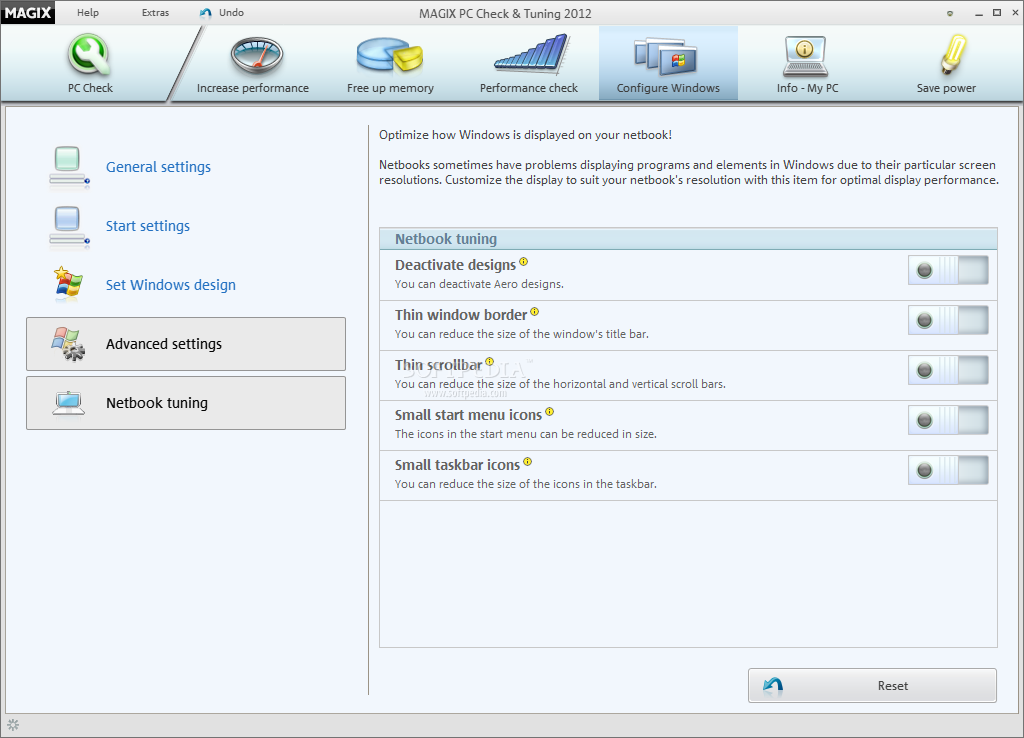This screenshot has height=738, width=1024.
Task: Switch to the Free up memory tab label
Action: tap(391, 88)
